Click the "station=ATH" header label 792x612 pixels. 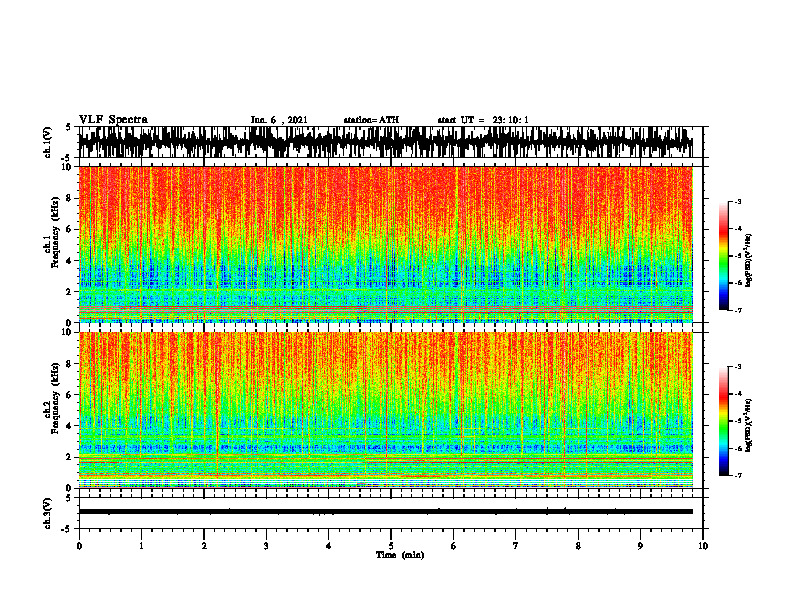(371, 120)
